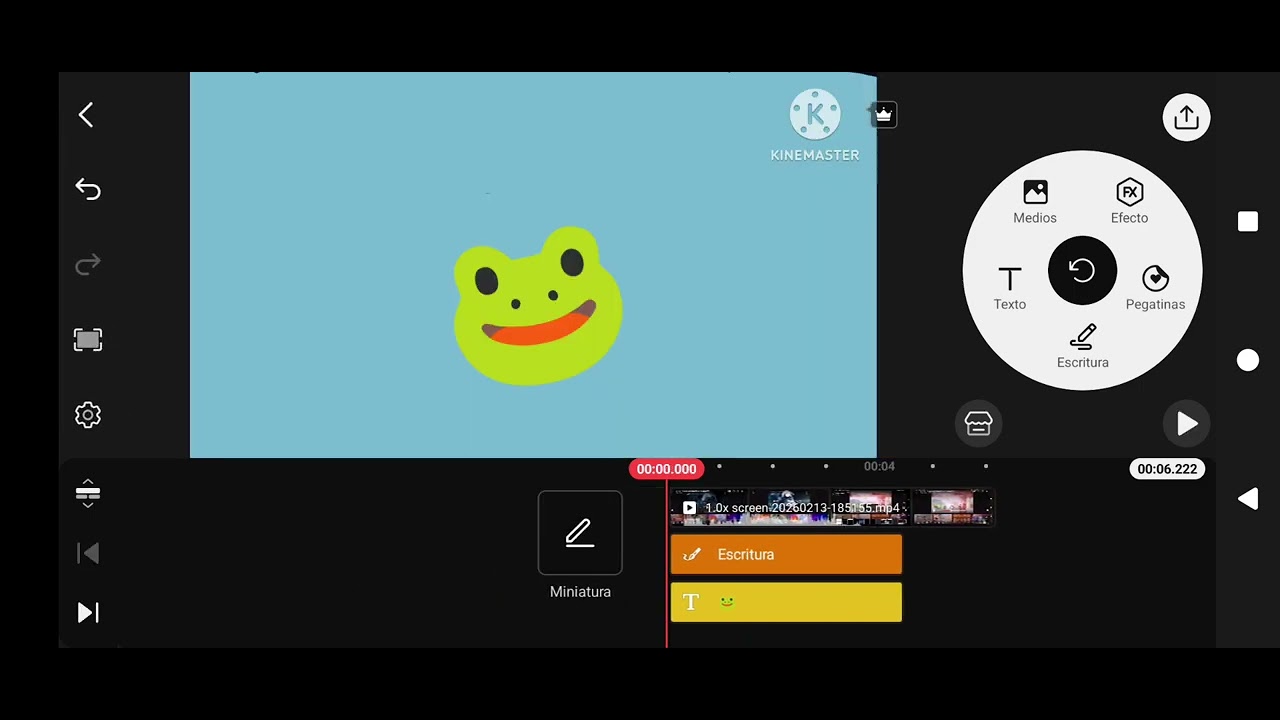Tap Android recent apps square button
This screenshot has height=720, width=1280.
click(1248, 221)
